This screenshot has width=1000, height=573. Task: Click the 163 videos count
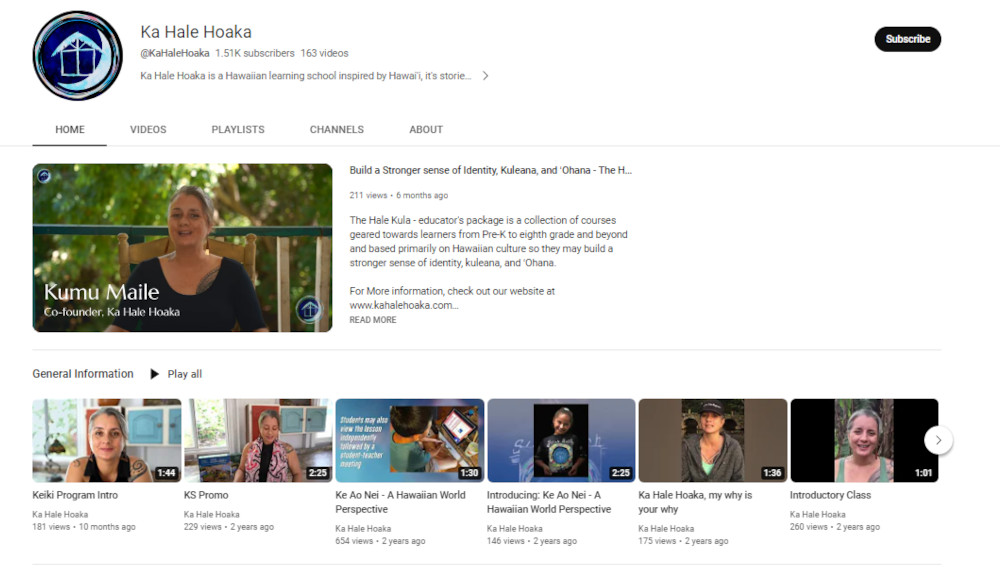[325, 53]
